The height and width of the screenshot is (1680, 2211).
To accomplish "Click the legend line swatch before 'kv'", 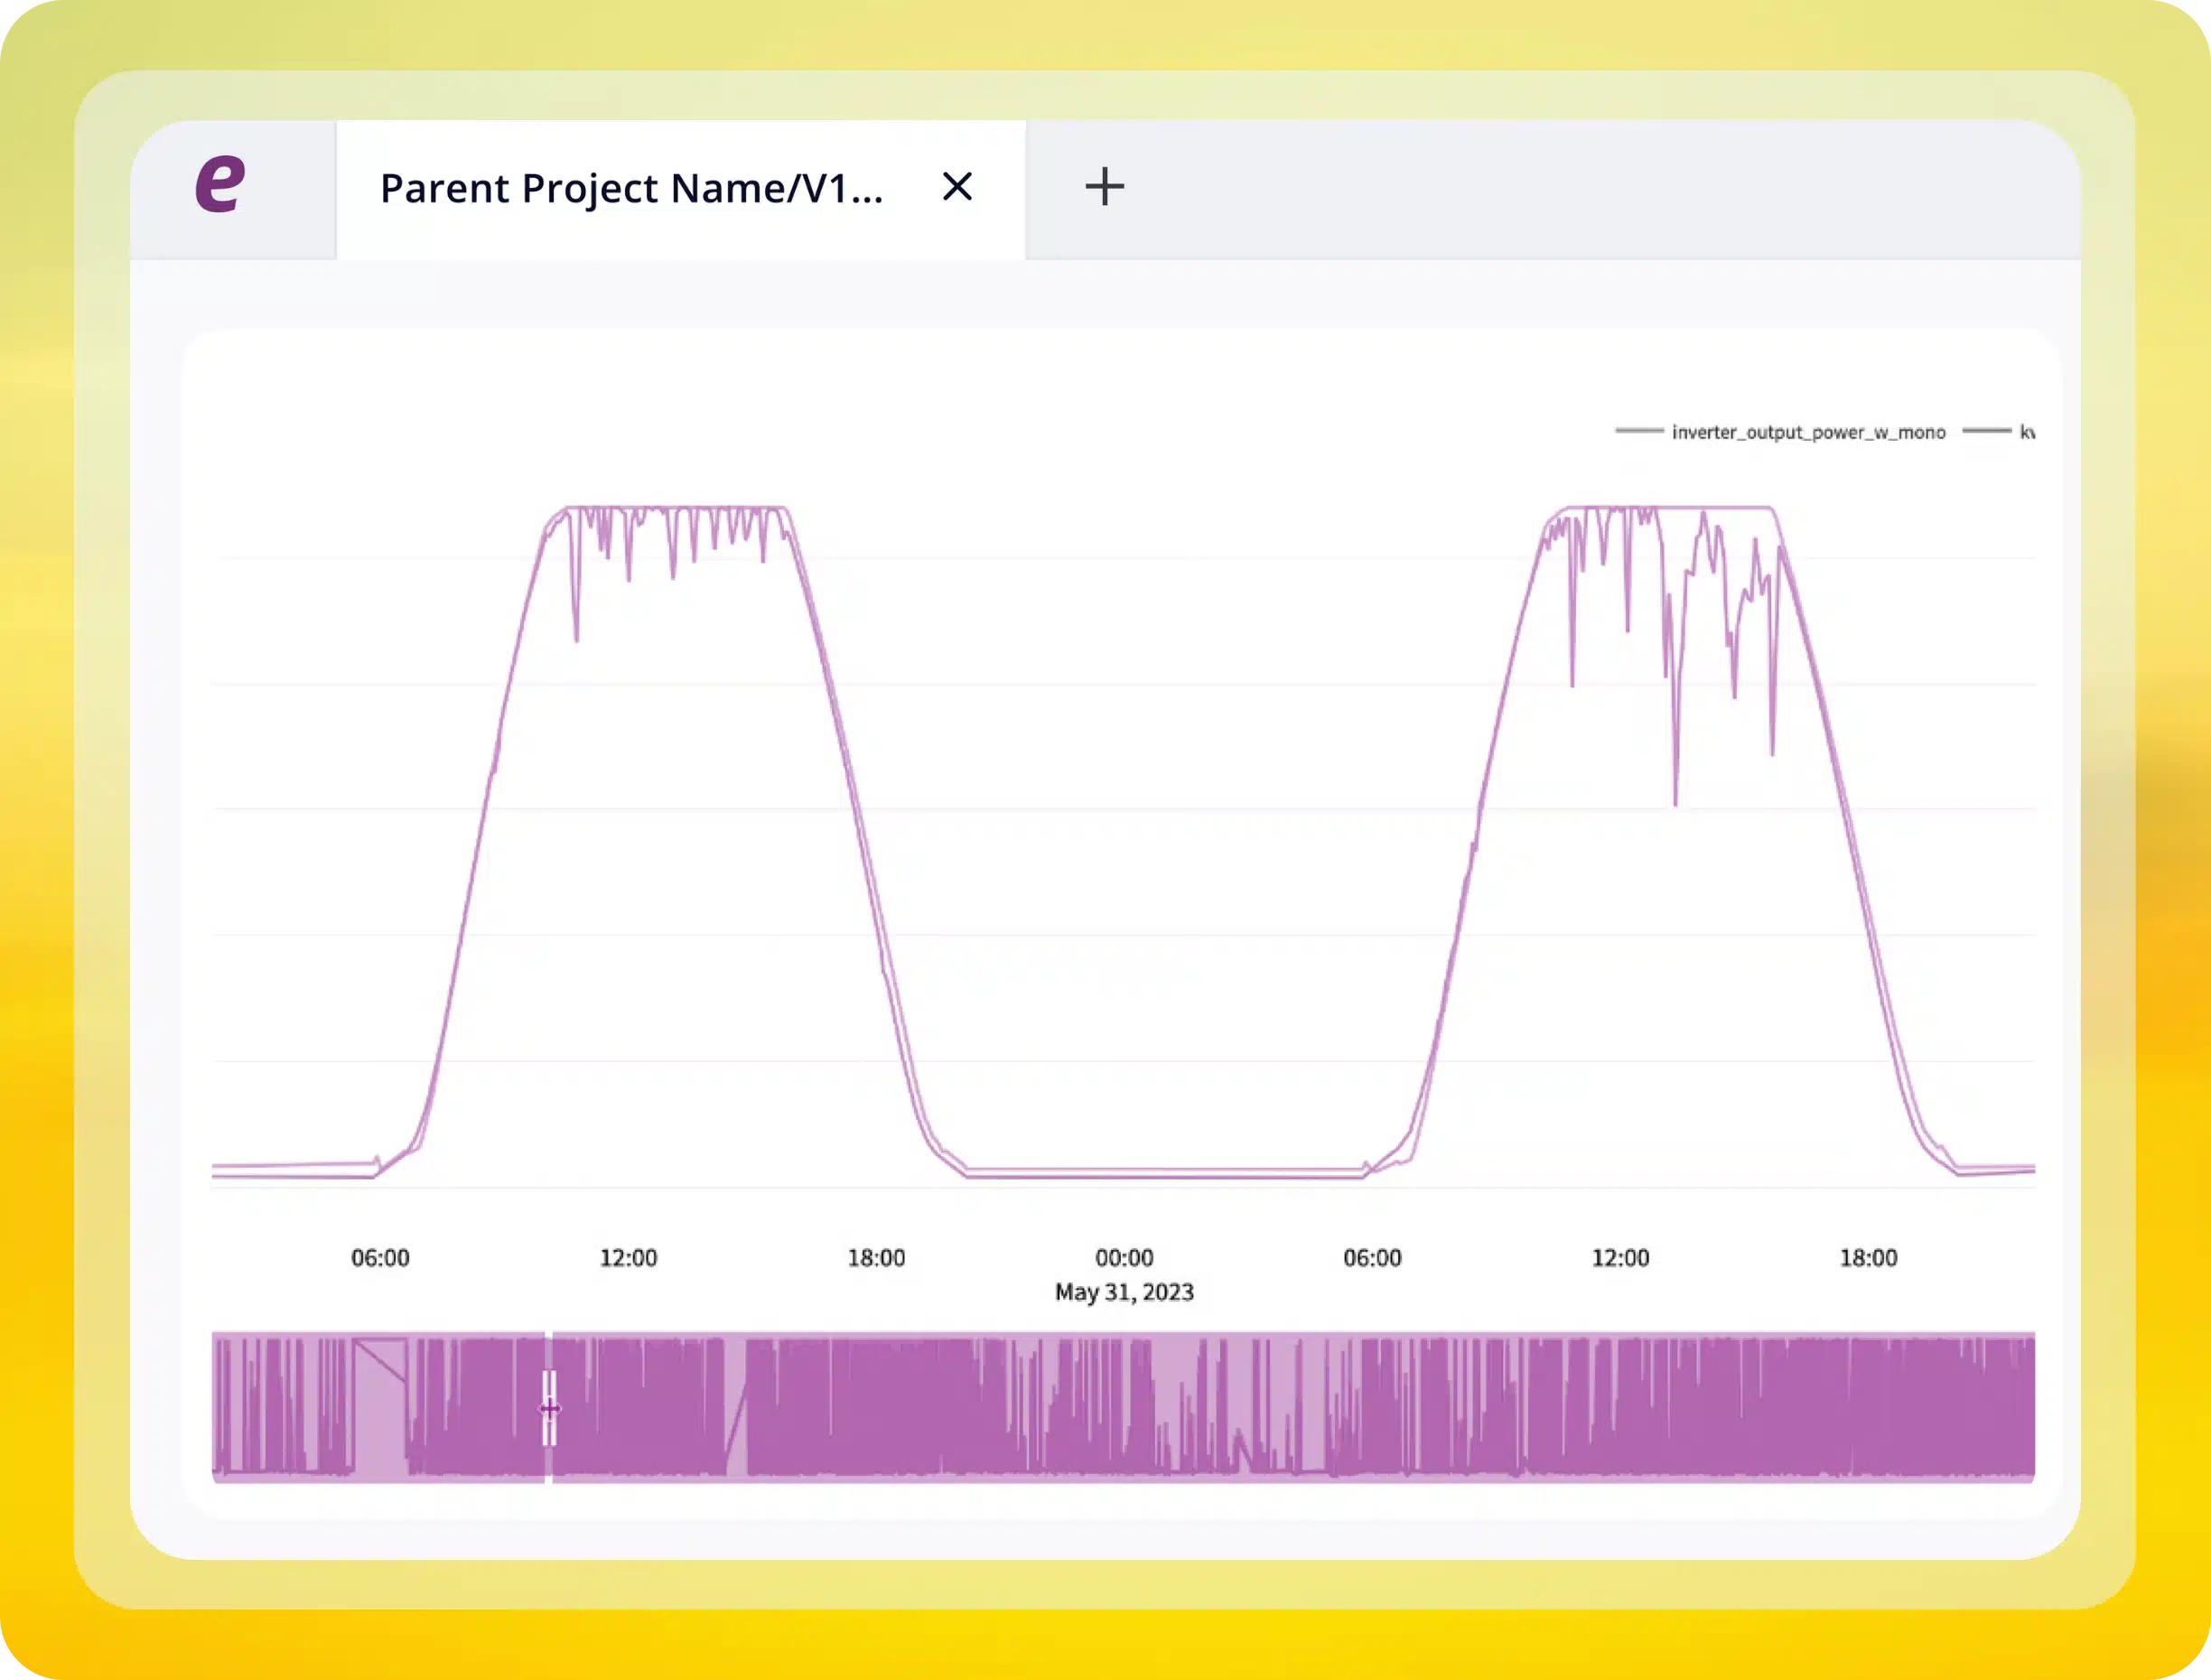I will 1986,431.
